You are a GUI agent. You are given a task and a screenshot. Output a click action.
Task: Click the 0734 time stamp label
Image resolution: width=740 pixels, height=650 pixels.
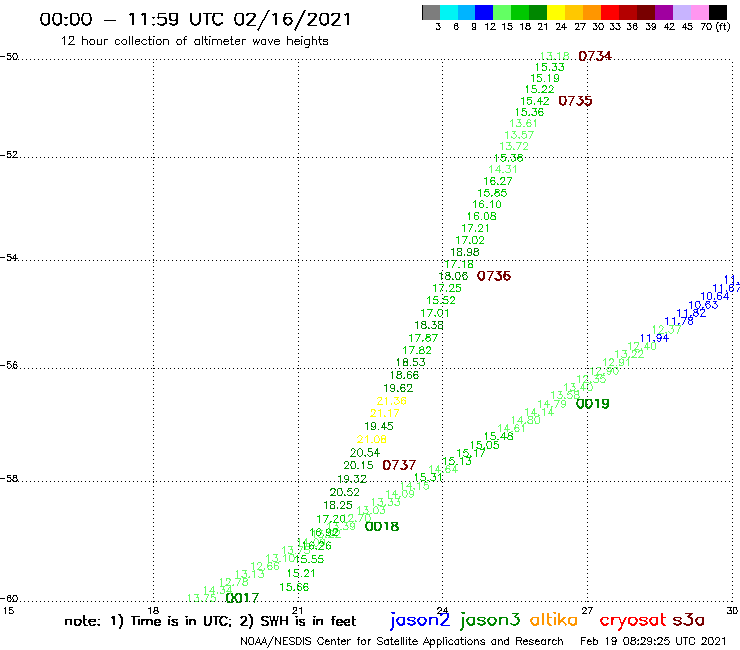click(595, 56)
